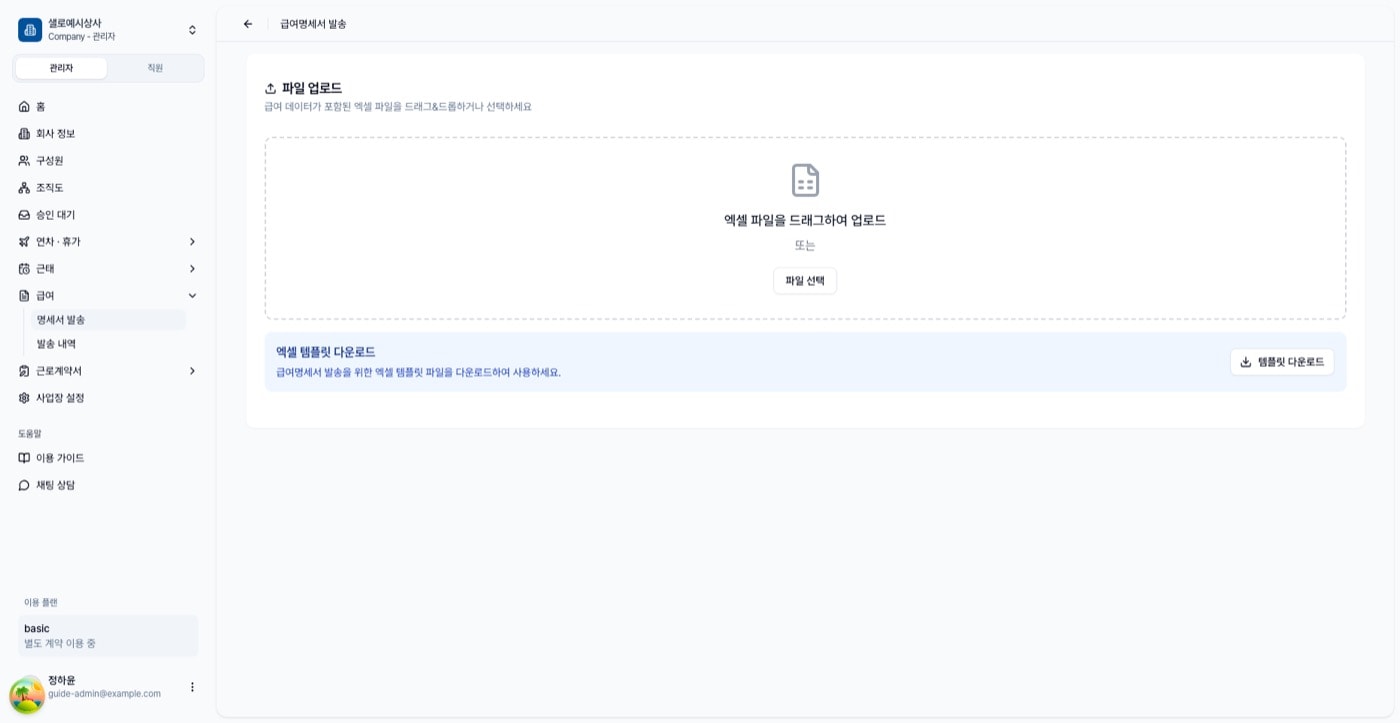Screen dimensions: 1400x723
Task: Click the 조직도 org chart icon
Action: pyautogui.click(x=24, y=187)
